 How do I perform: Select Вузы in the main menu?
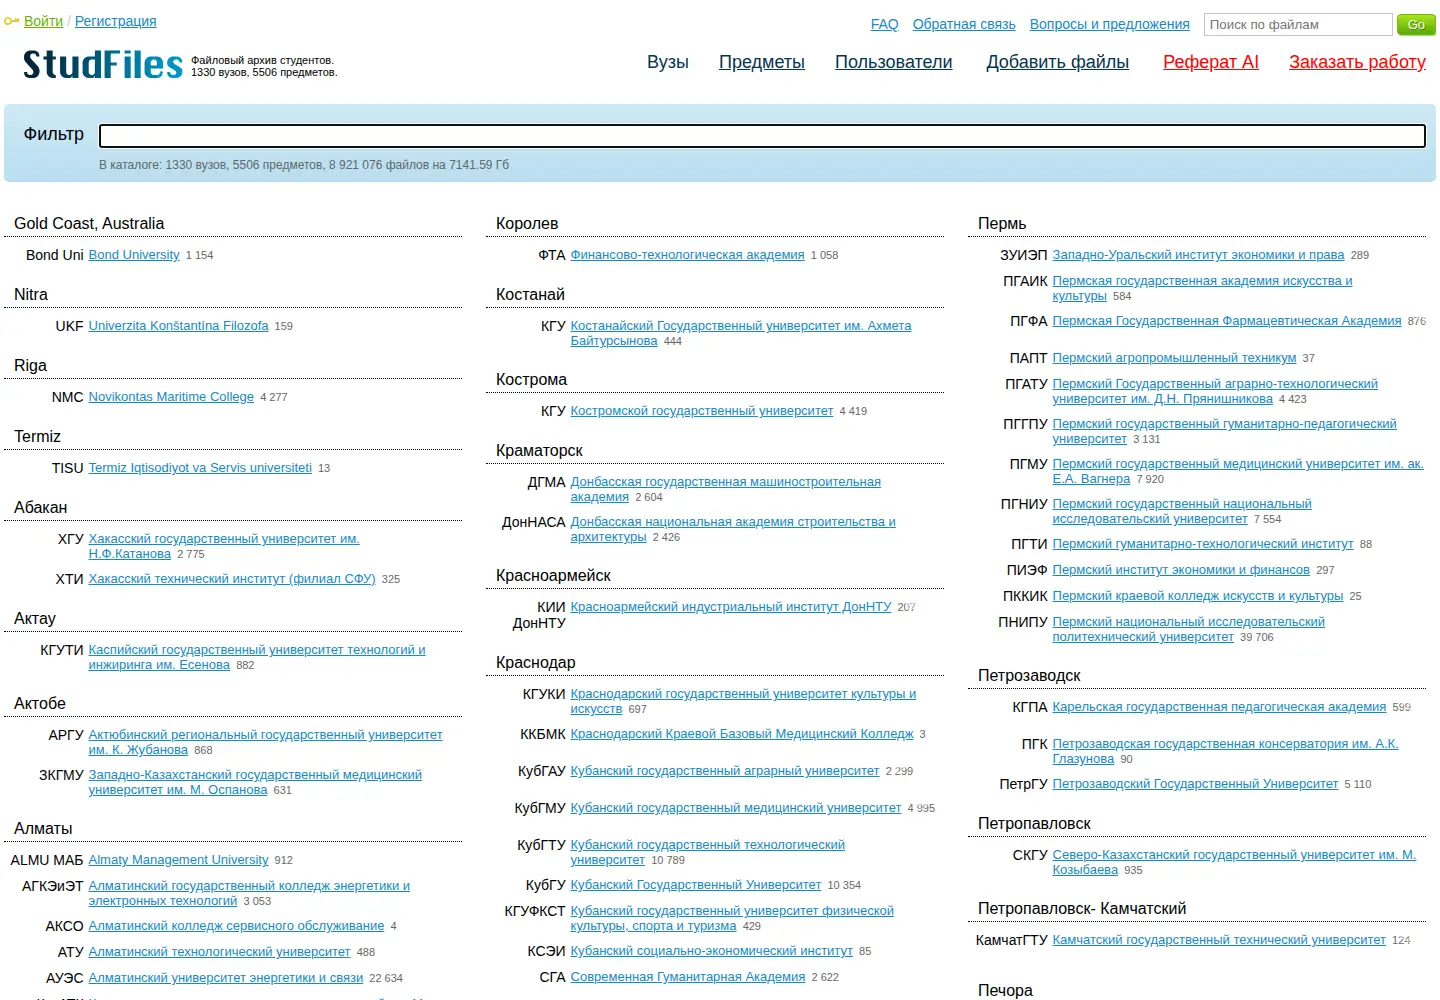tap(668, 62)
